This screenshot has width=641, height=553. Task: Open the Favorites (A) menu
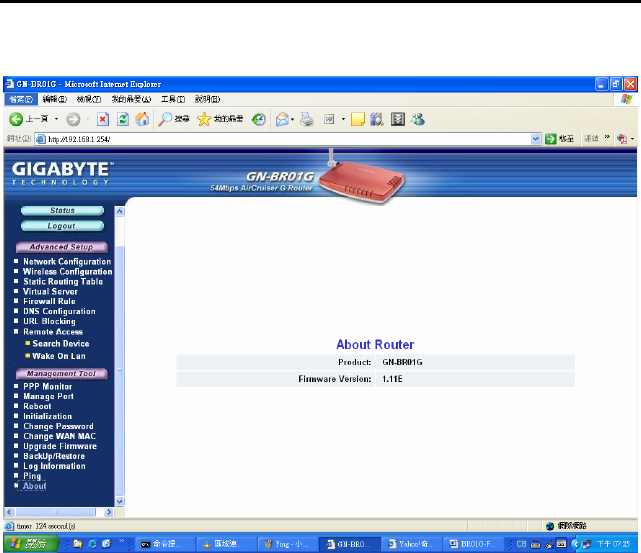[x=131, y=99]
